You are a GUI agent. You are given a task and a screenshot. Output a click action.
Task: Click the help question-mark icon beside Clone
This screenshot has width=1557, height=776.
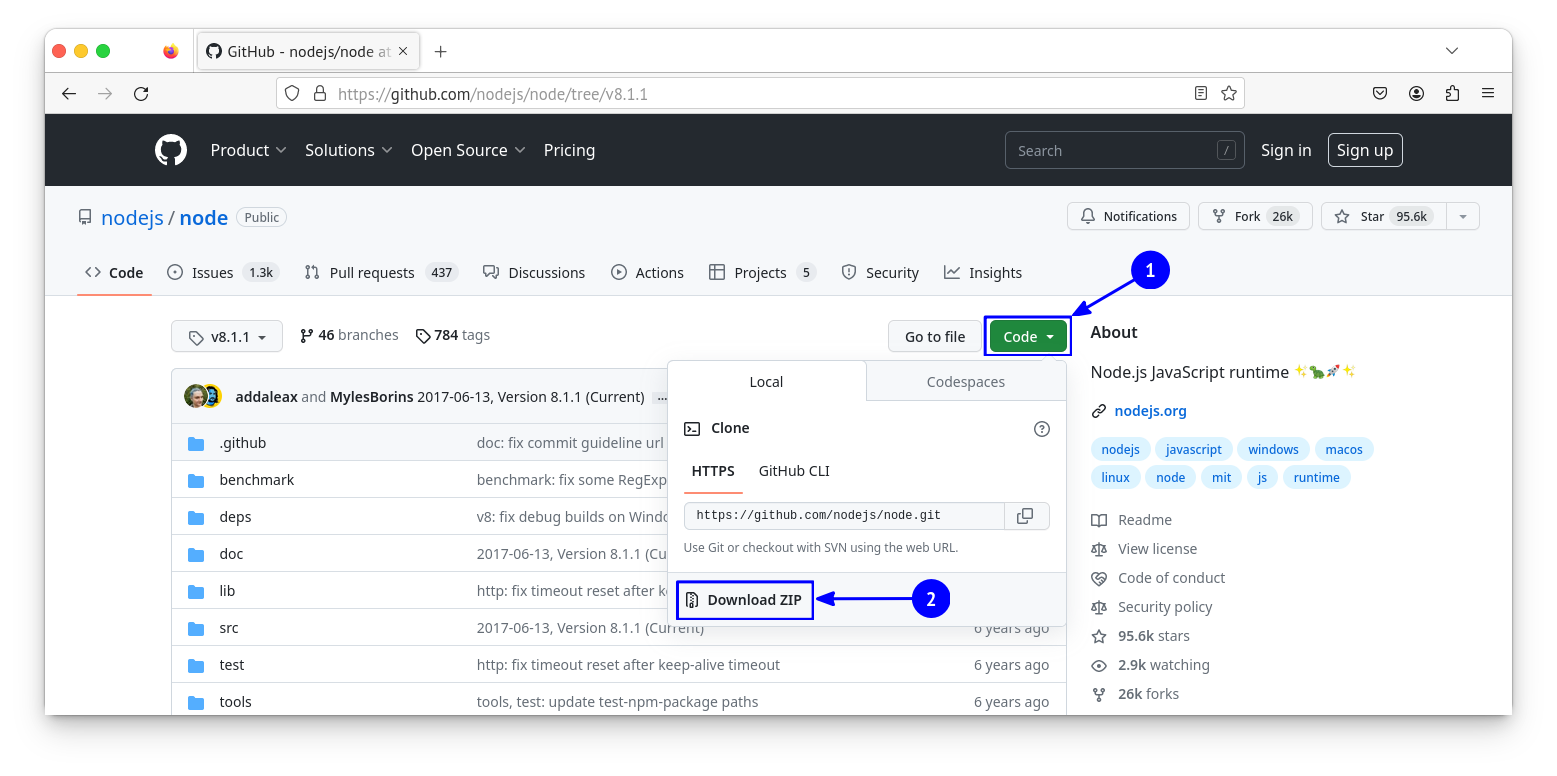pos(1041,429)
